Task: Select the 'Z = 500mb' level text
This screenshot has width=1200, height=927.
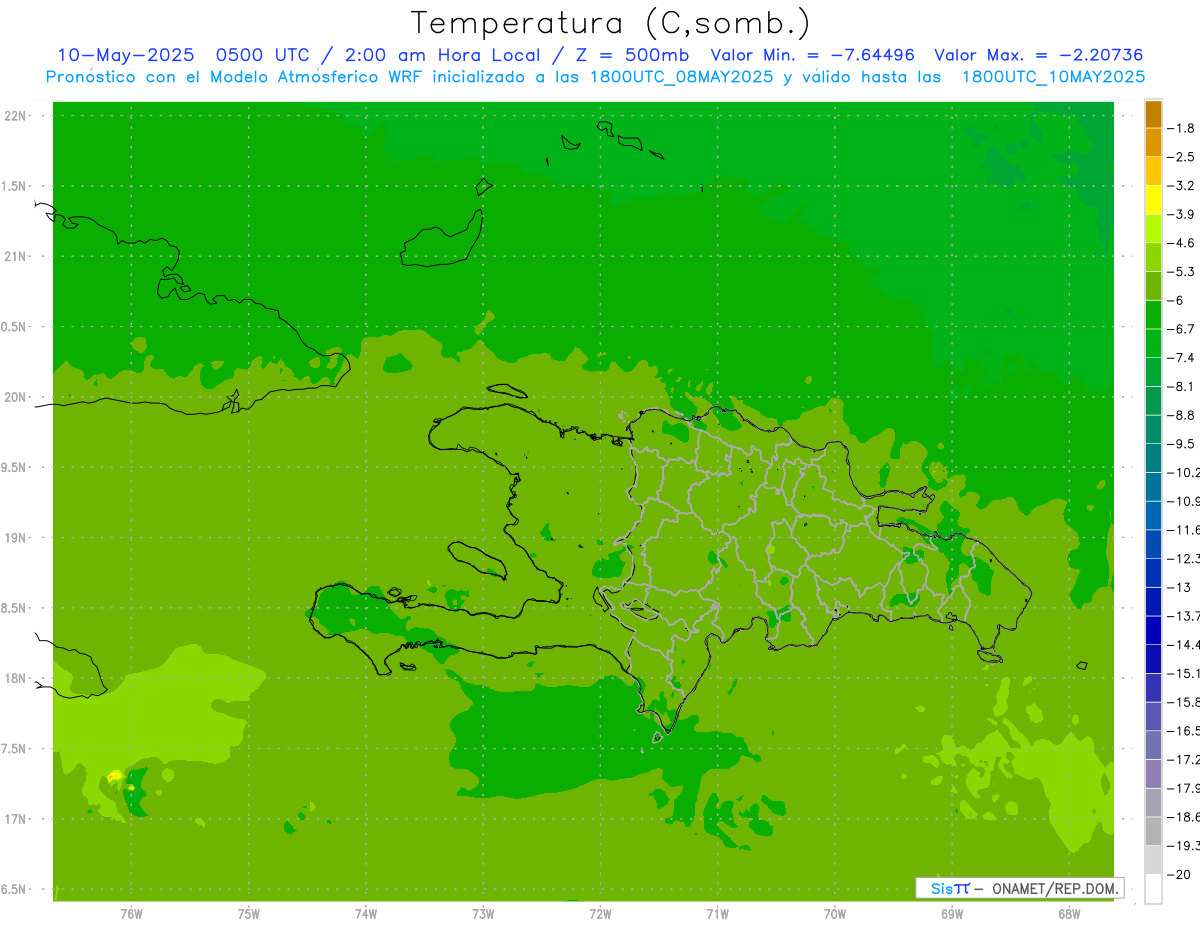Action: coord(631,56)
